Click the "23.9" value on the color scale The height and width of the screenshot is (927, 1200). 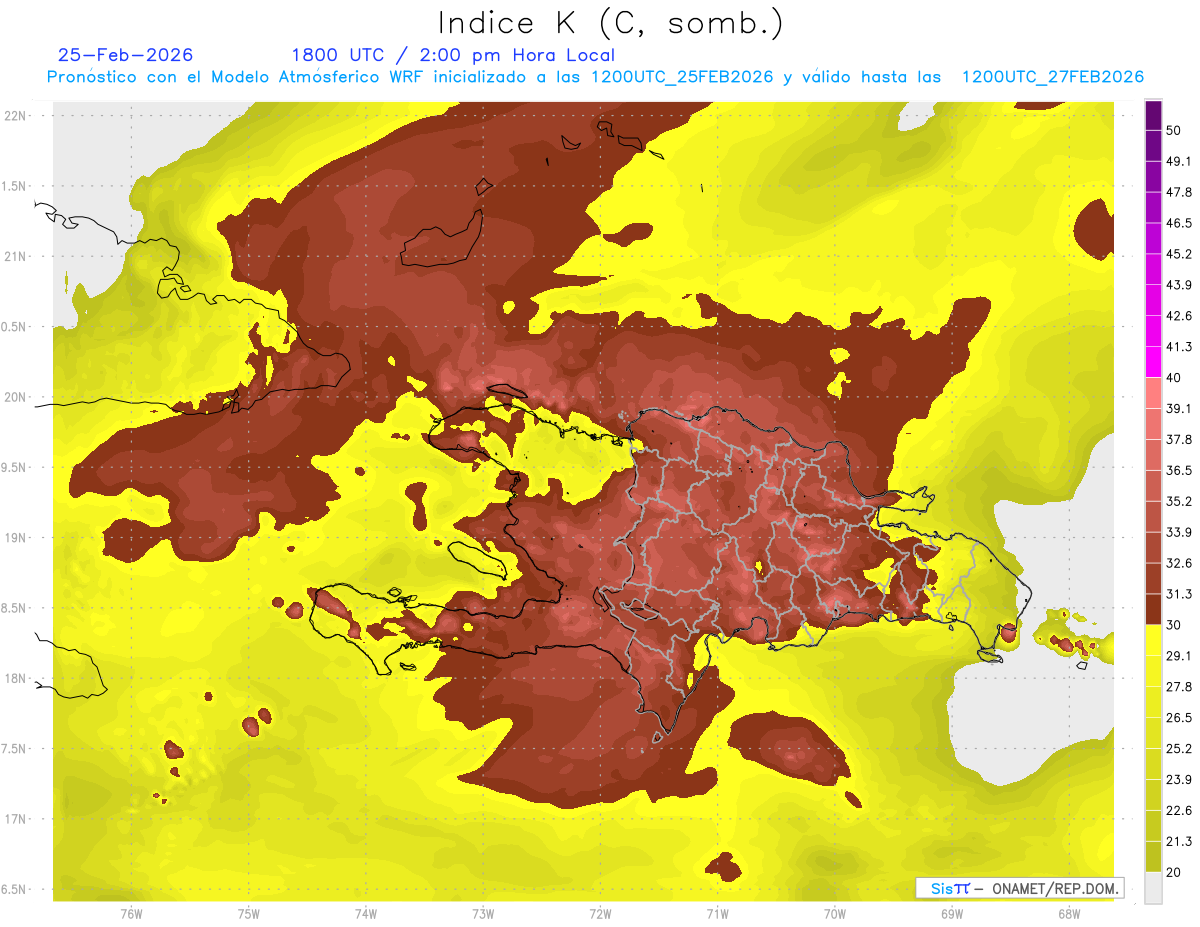coord(1179,779)
